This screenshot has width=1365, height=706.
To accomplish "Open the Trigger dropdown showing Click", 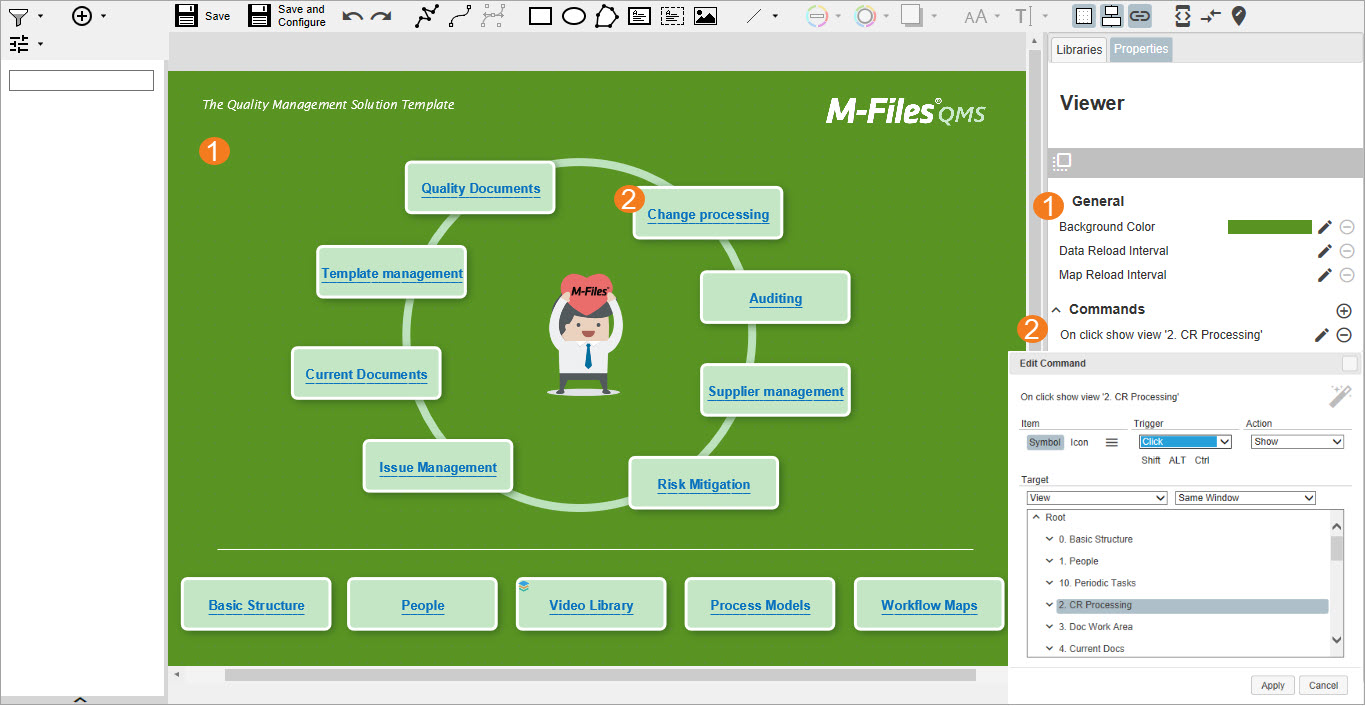I will (1185, 442).
